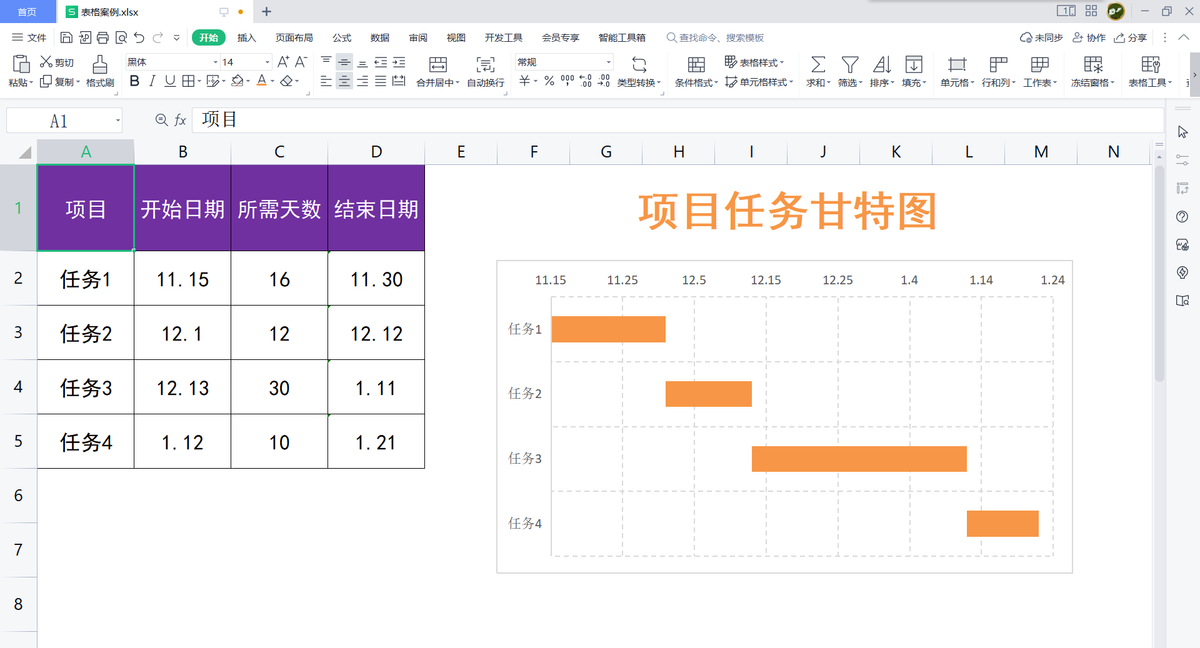1200x648 pixels.
Task: Align text left horizontally
Action: tap(326, 81)
